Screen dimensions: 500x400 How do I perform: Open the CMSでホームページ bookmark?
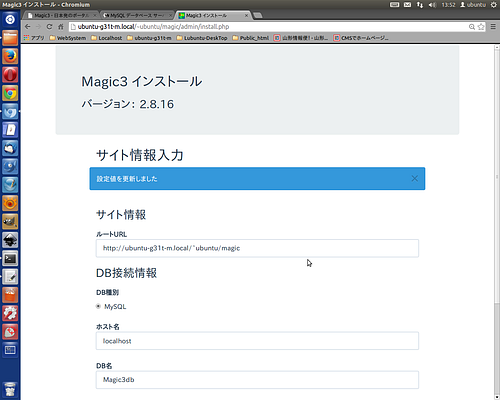click(x=361, y=38)
